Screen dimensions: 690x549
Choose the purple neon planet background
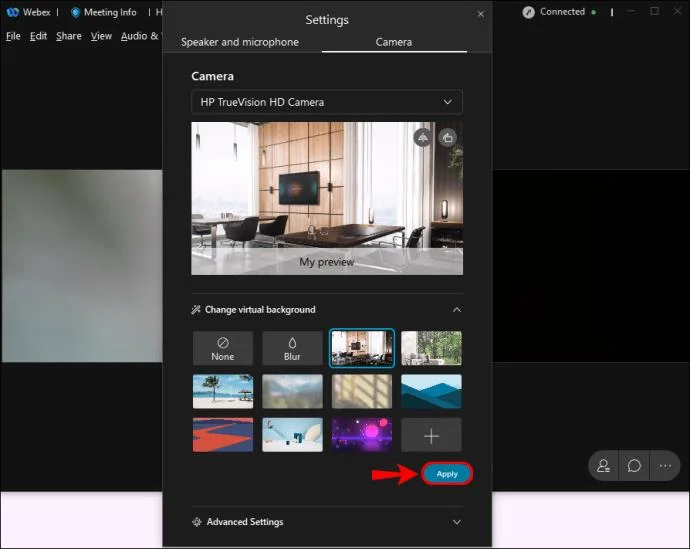point(362,435)
